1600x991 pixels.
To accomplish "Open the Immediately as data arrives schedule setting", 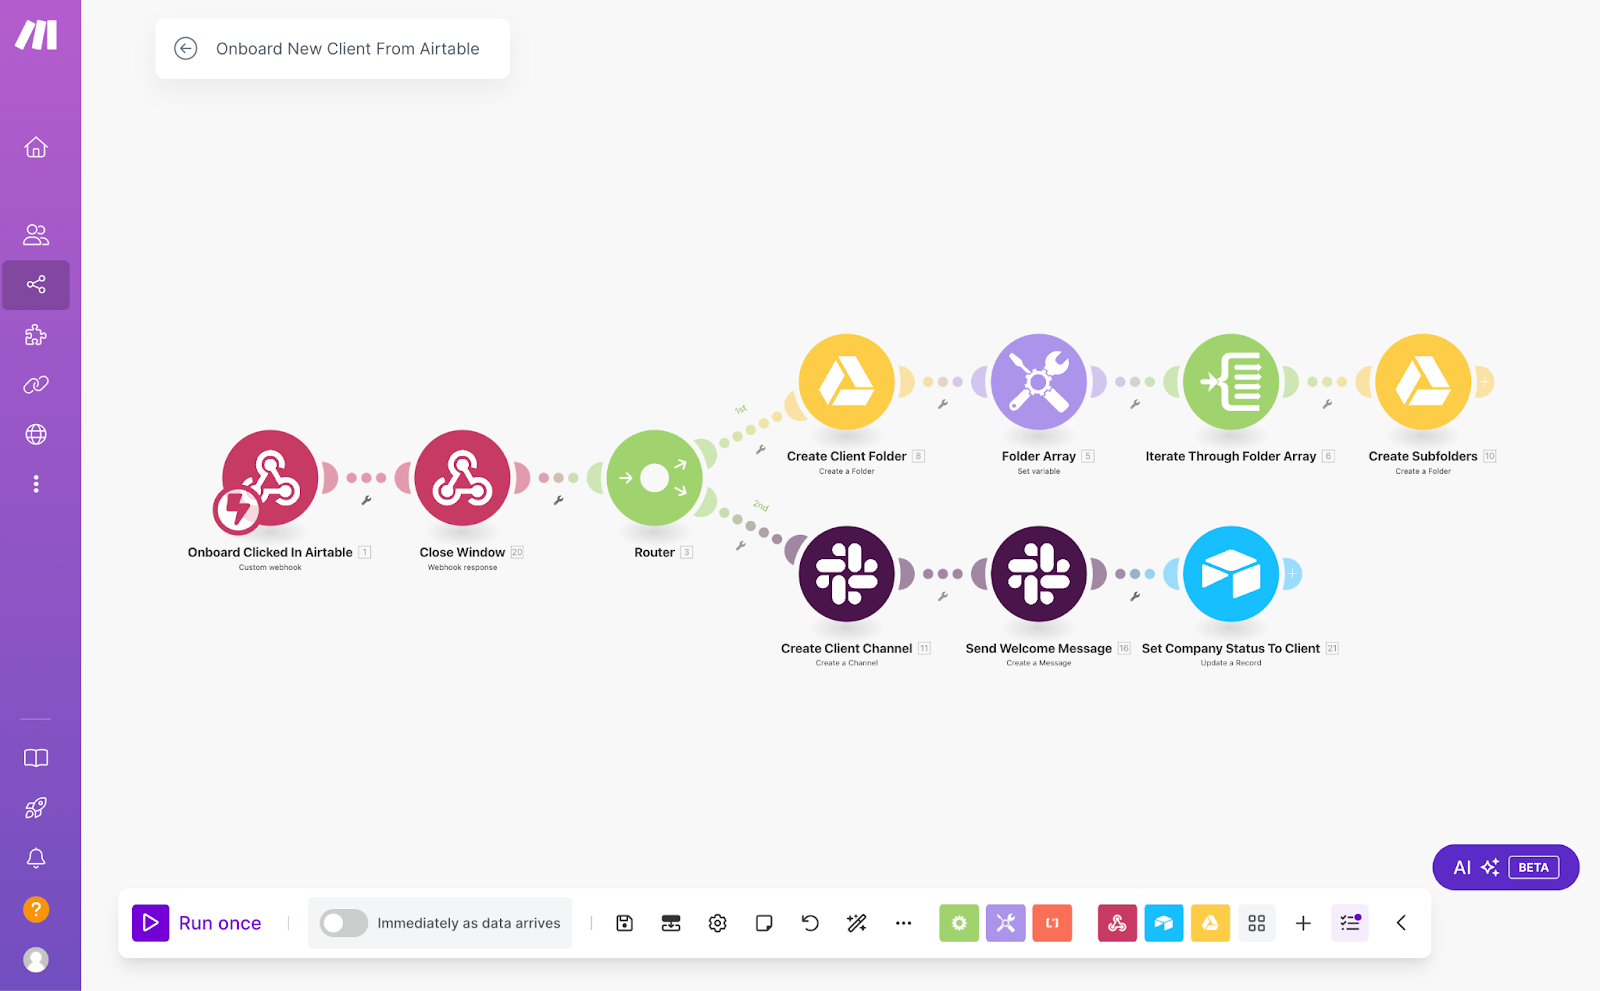I will pyautogui.click(x=469, y=923).
